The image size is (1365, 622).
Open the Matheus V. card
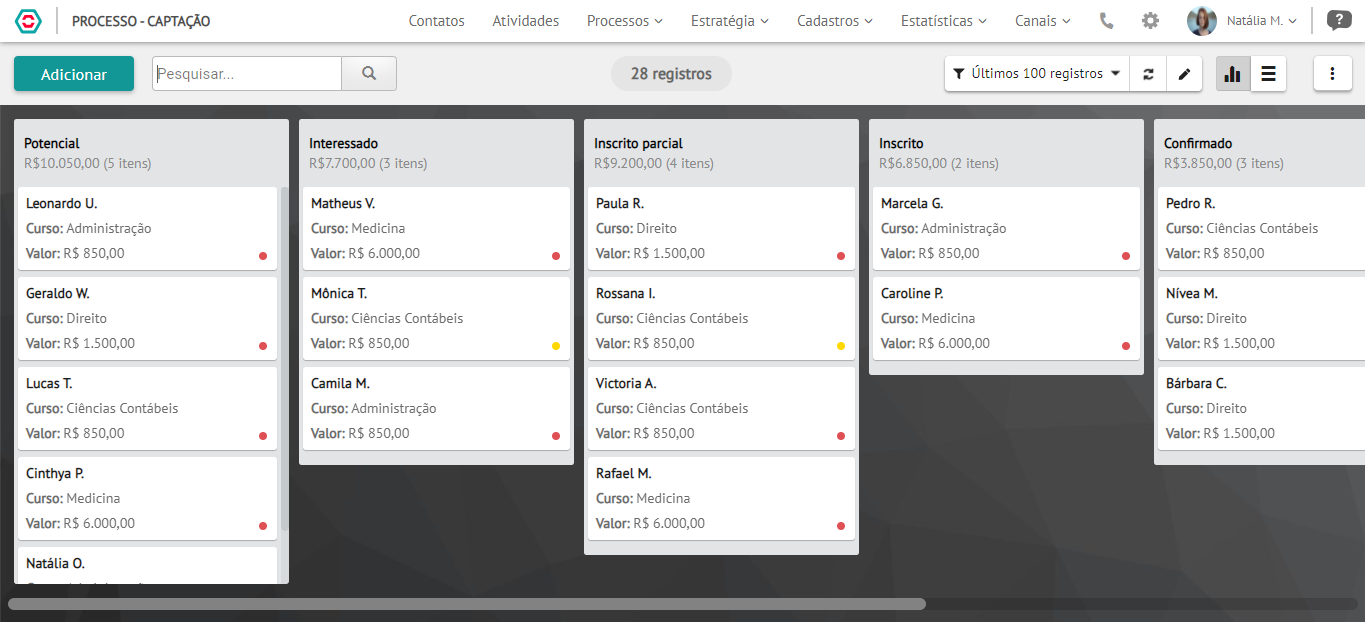click(x=436, y=228)
